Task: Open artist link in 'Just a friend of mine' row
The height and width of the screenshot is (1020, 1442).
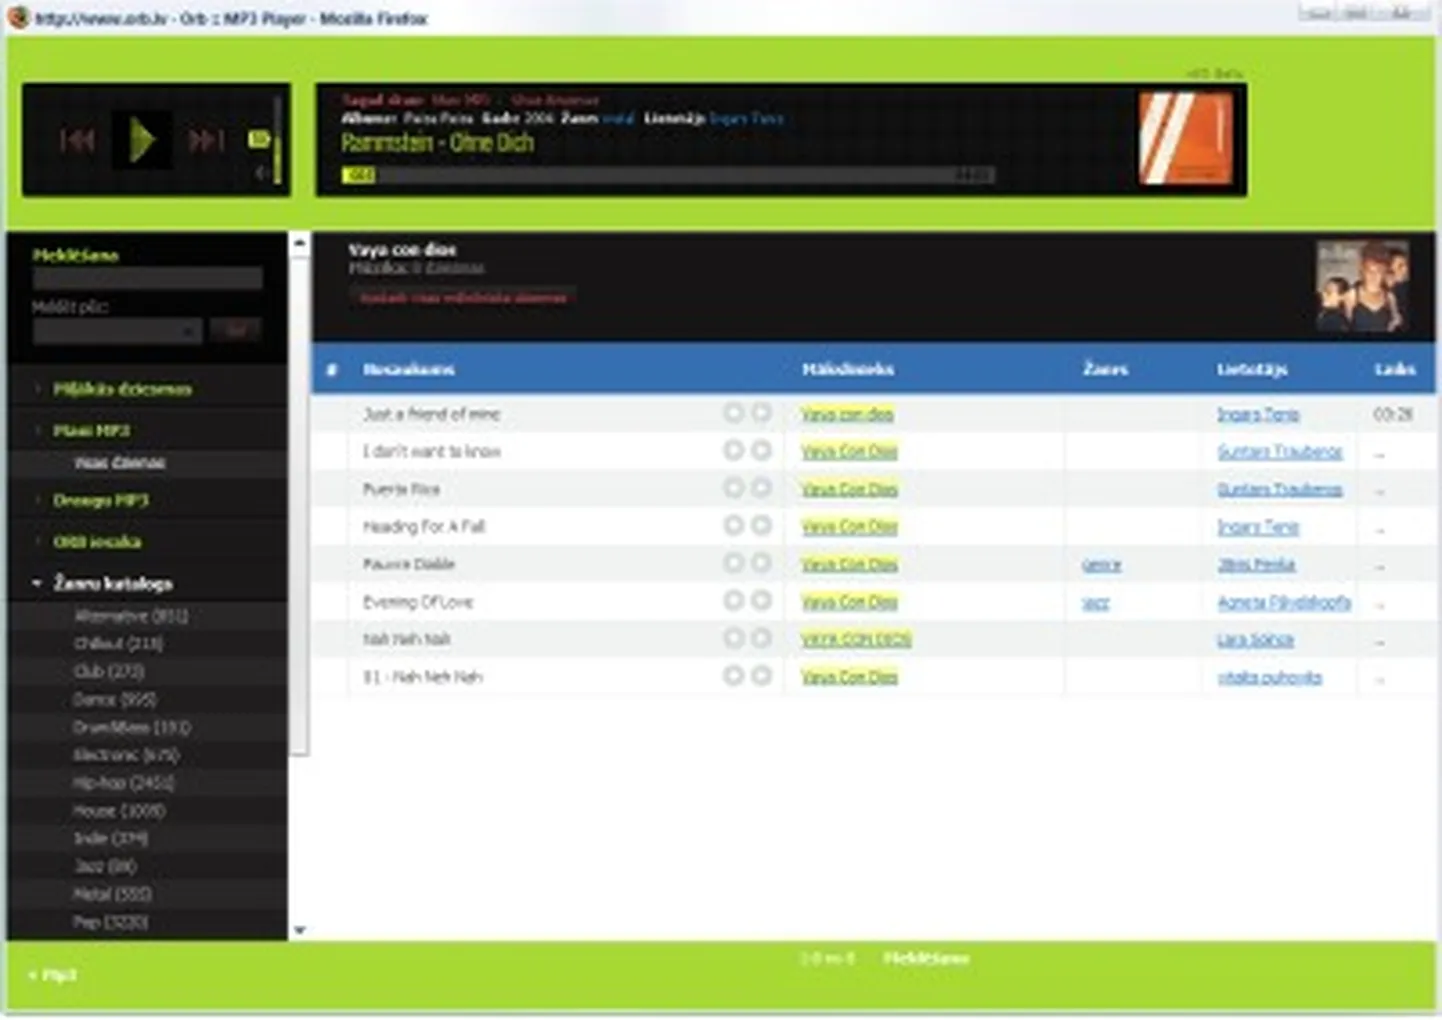Action: pos(847,414)
